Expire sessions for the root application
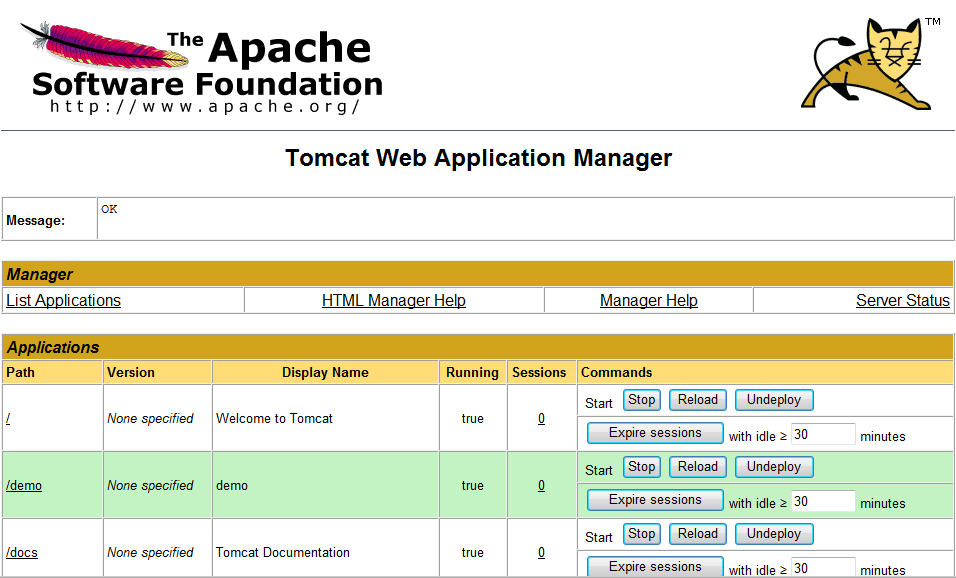956x578 pixels. pos(655,433)
